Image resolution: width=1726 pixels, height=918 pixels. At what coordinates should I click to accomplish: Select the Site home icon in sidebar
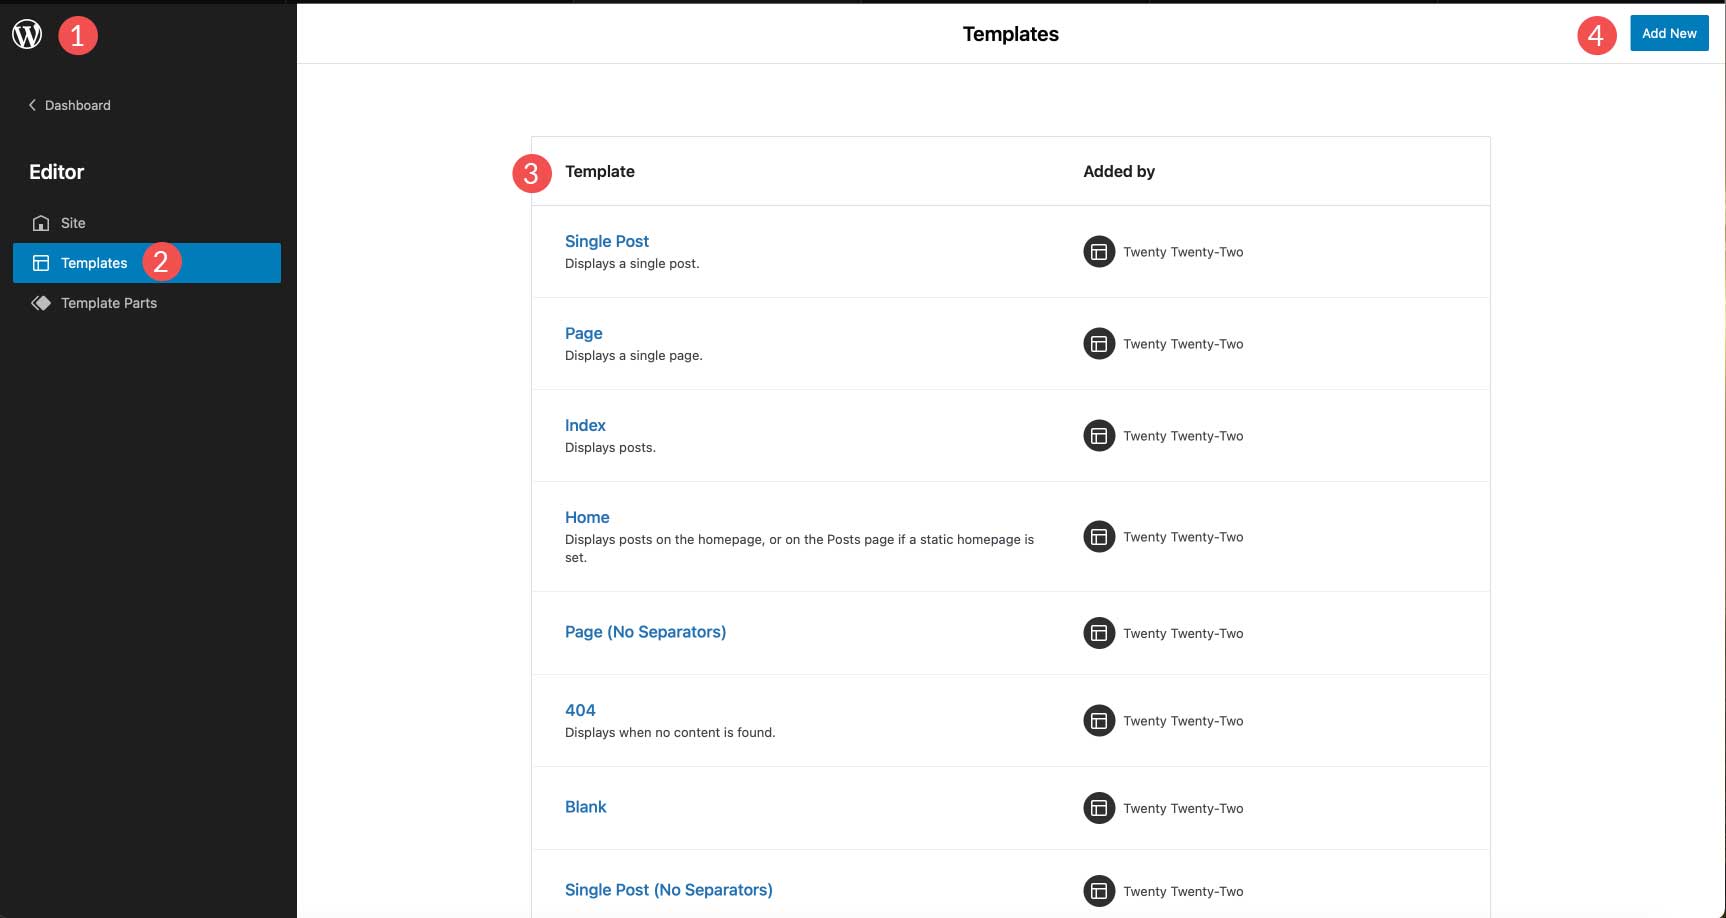[41, 222]
